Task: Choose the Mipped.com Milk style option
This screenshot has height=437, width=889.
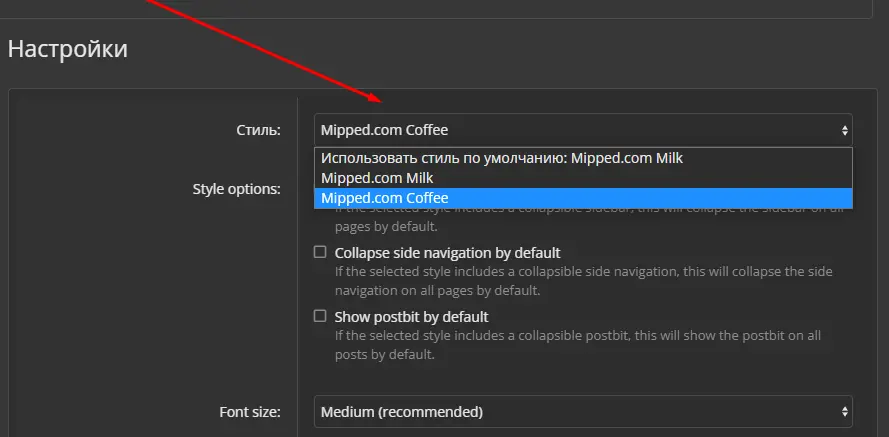Action: tap(583, 178)
